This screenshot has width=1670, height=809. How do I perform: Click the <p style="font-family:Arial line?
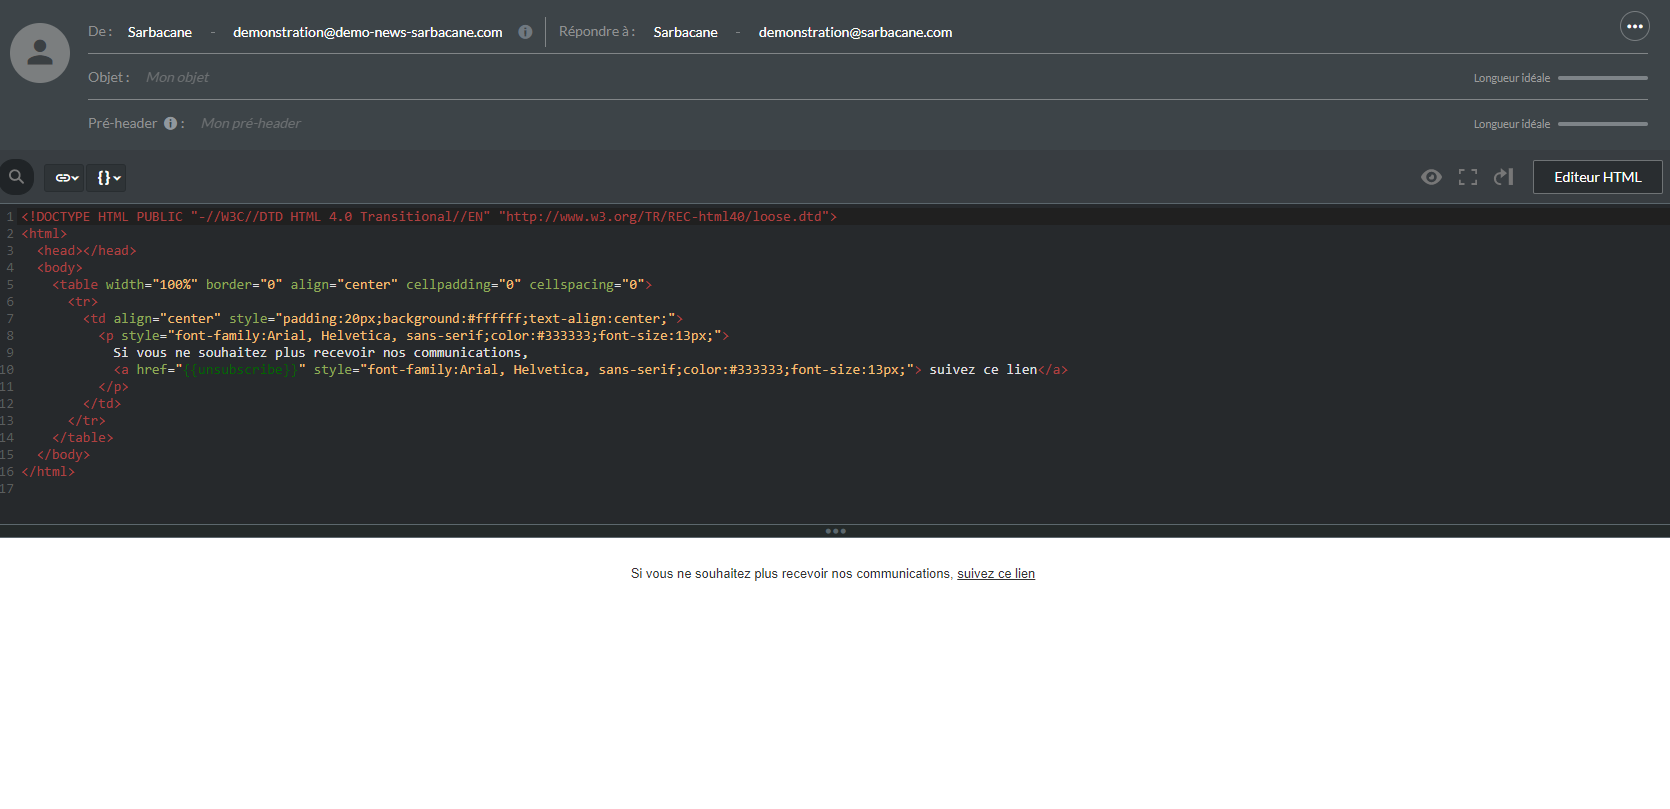414,336
